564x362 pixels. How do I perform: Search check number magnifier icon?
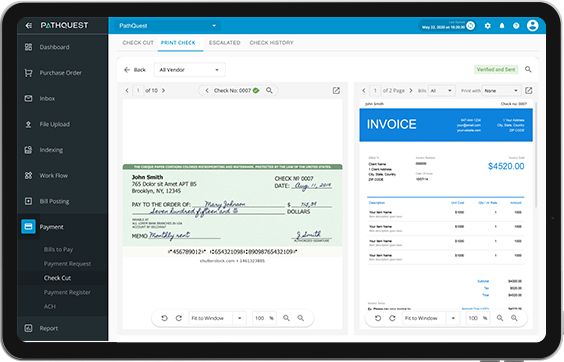tap(269, 90)
